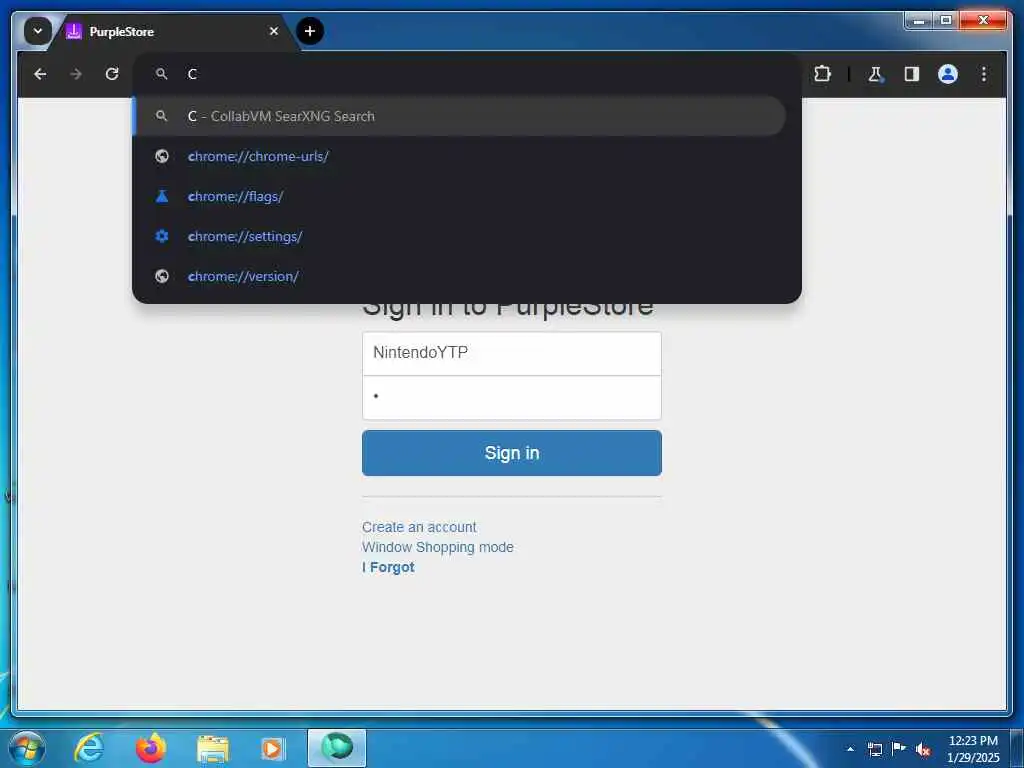Open the network tray icon

tap(874, 749)
